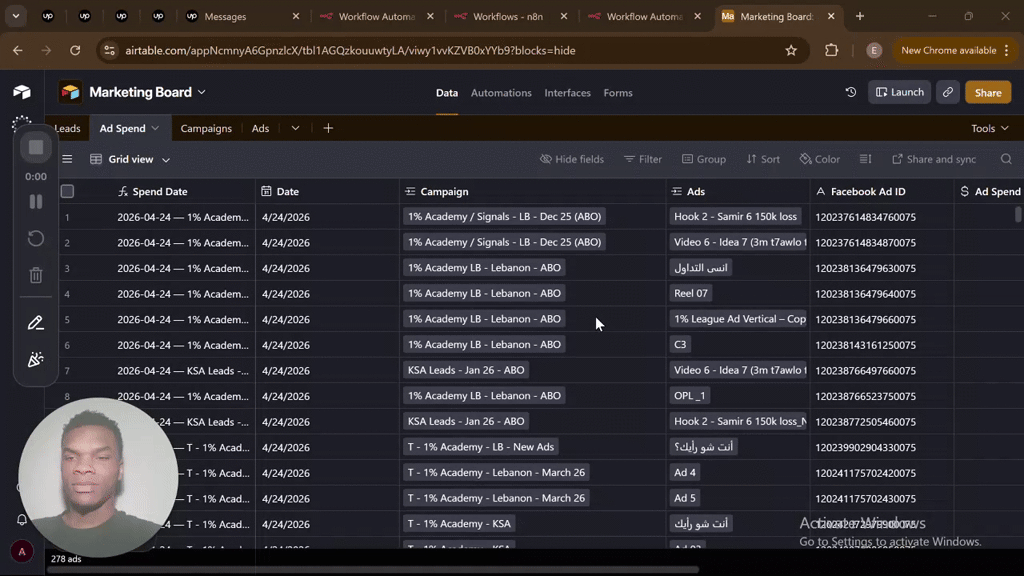The width and height of the screenshot is (1024, 576).
Task: Delete the recording with trash icon
Action: (36, 275)
